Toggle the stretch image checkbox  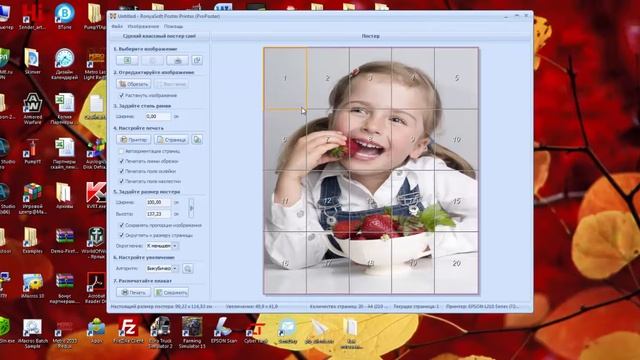coord(121,95)
